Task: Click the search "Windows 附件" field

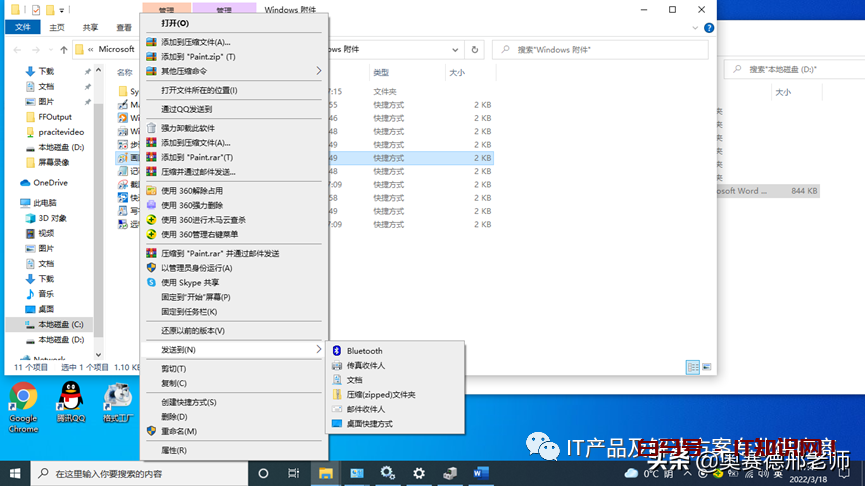Action: [x=600, y=49]
